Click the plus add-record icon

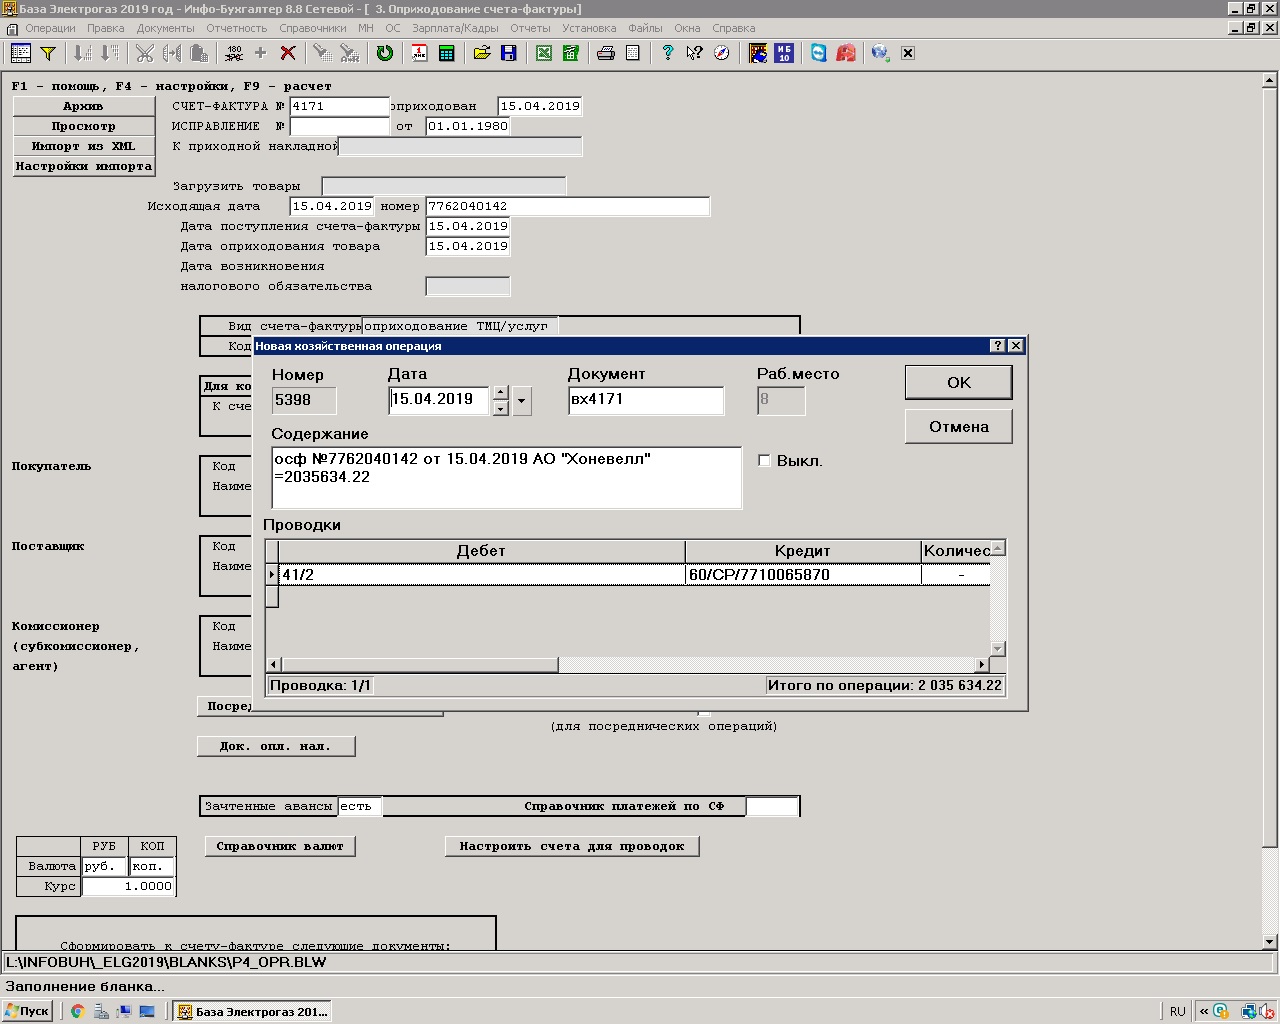coord(261,53)
